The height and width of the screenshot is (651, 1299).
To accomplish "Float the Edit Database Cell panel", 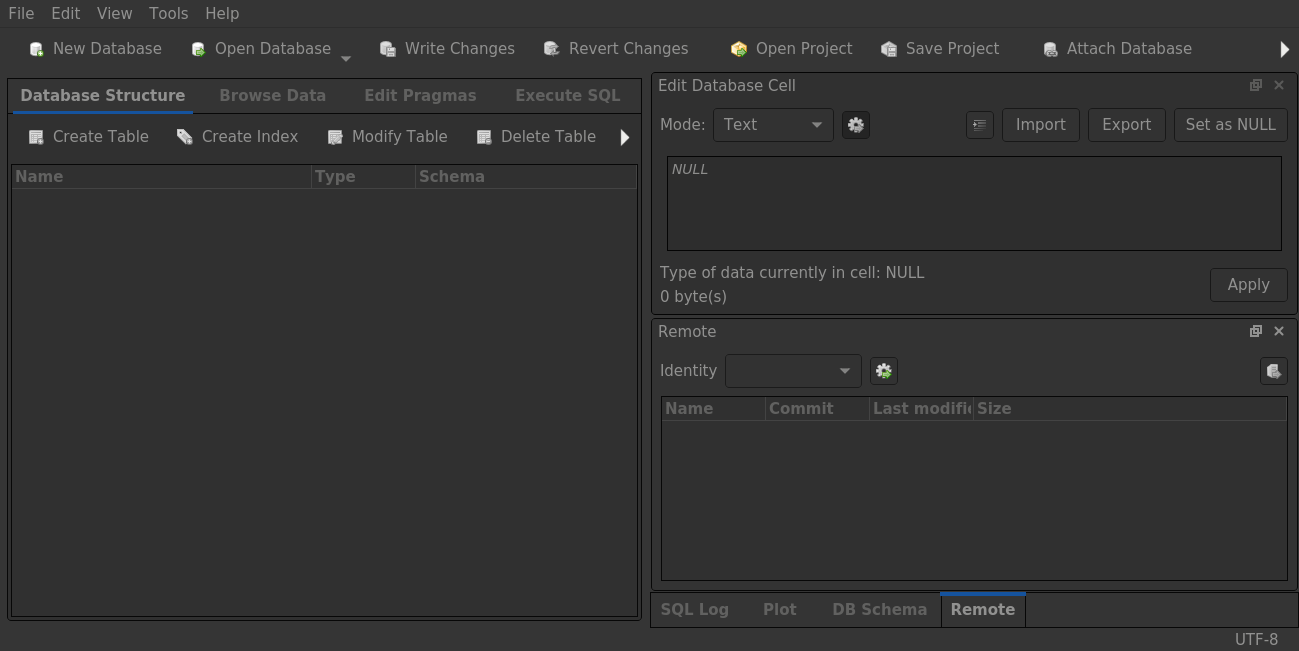I will tap(1256, 86).
